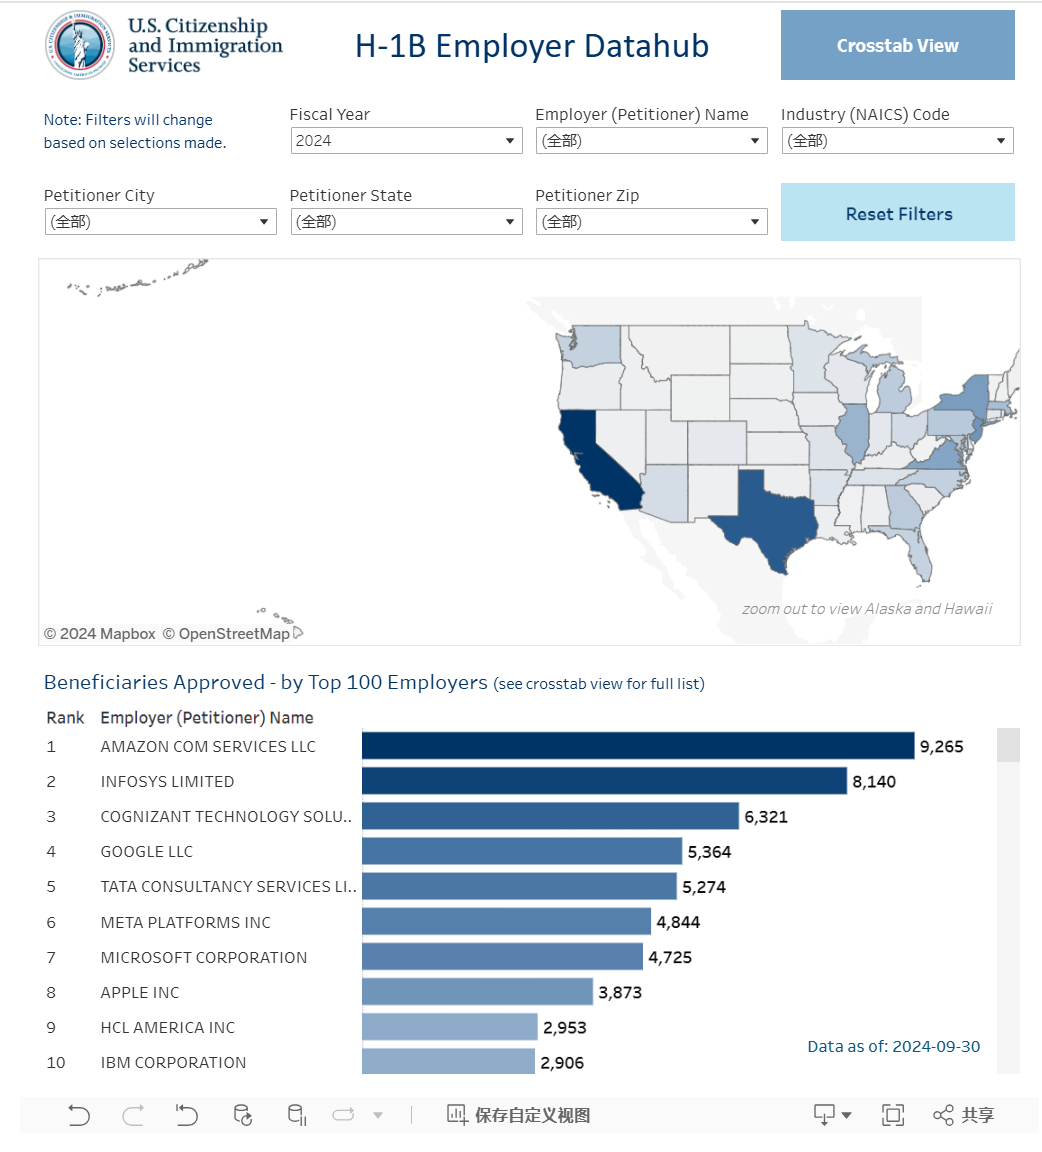Click the OpenStreetMap attribution link
The height and width of the screenshot is (1152, 1042).
point(226,633)
